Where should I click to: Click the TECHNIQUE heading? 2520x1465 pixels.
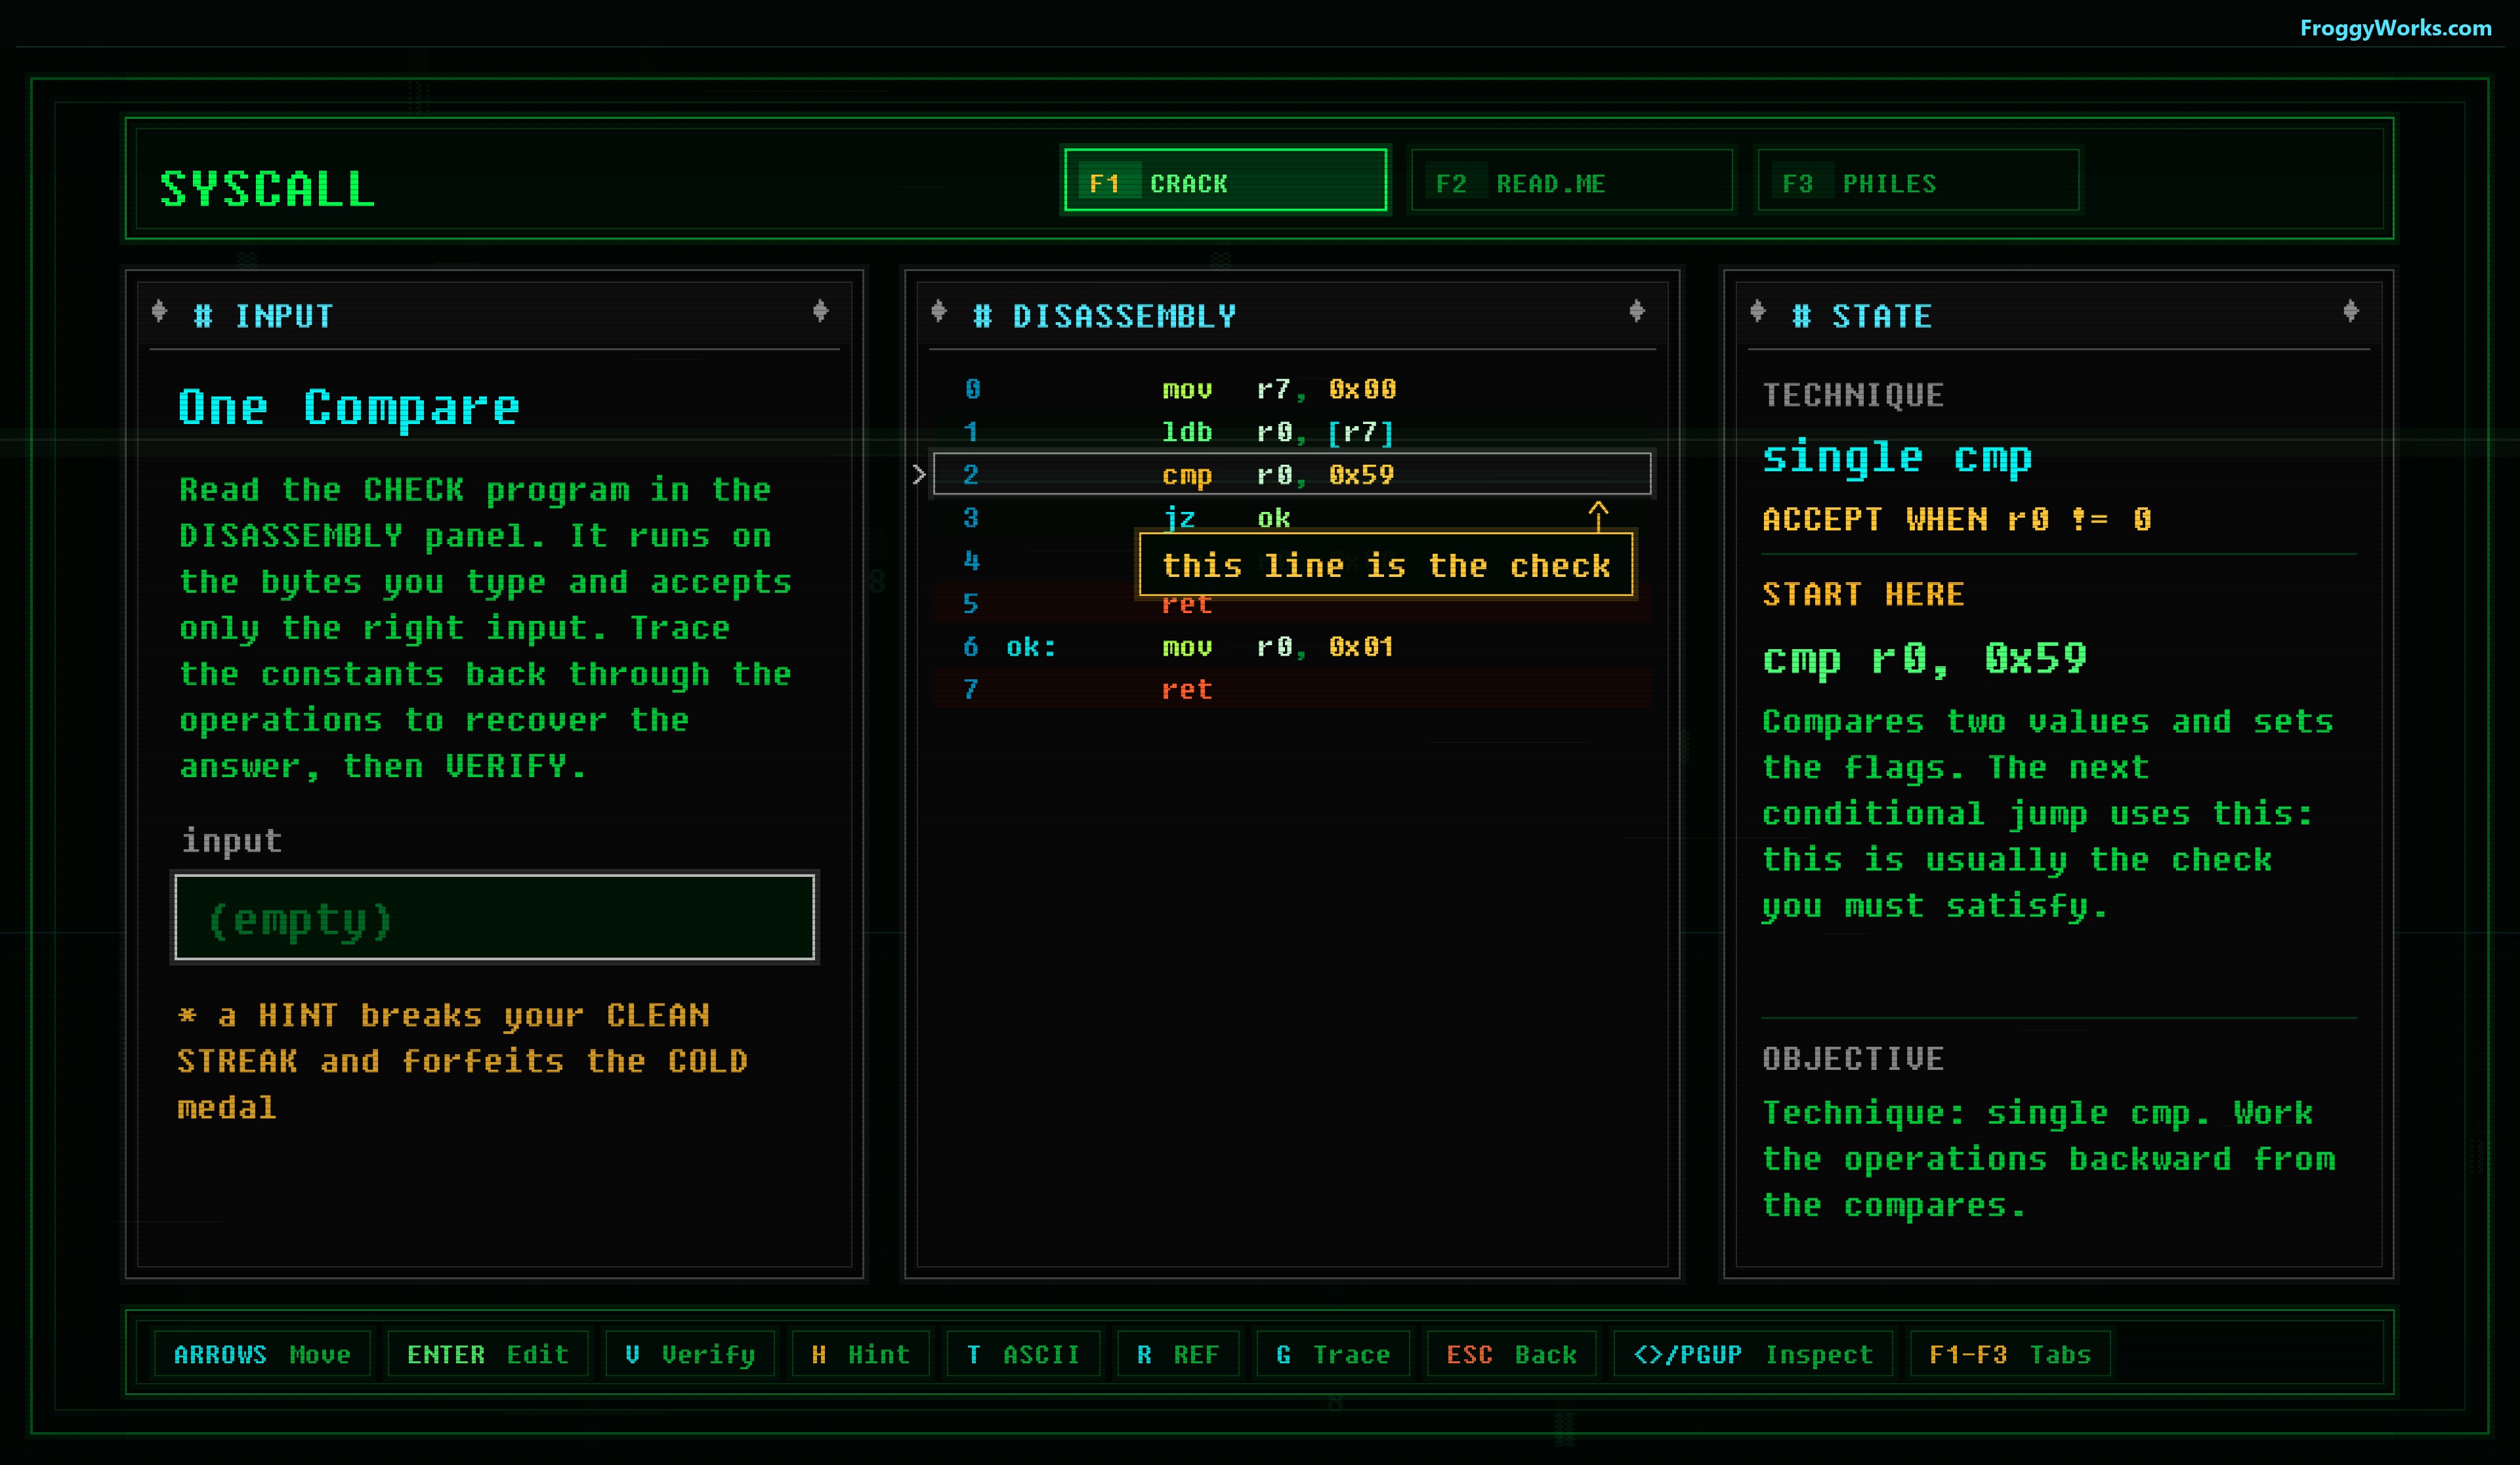[x=1853, y=395]
